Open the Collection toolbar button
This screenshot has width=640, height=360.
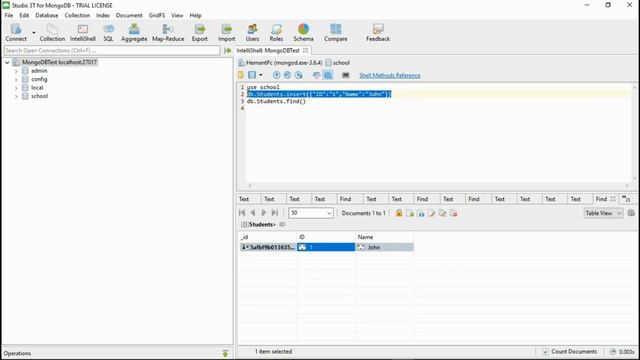[x=52, y=32]
